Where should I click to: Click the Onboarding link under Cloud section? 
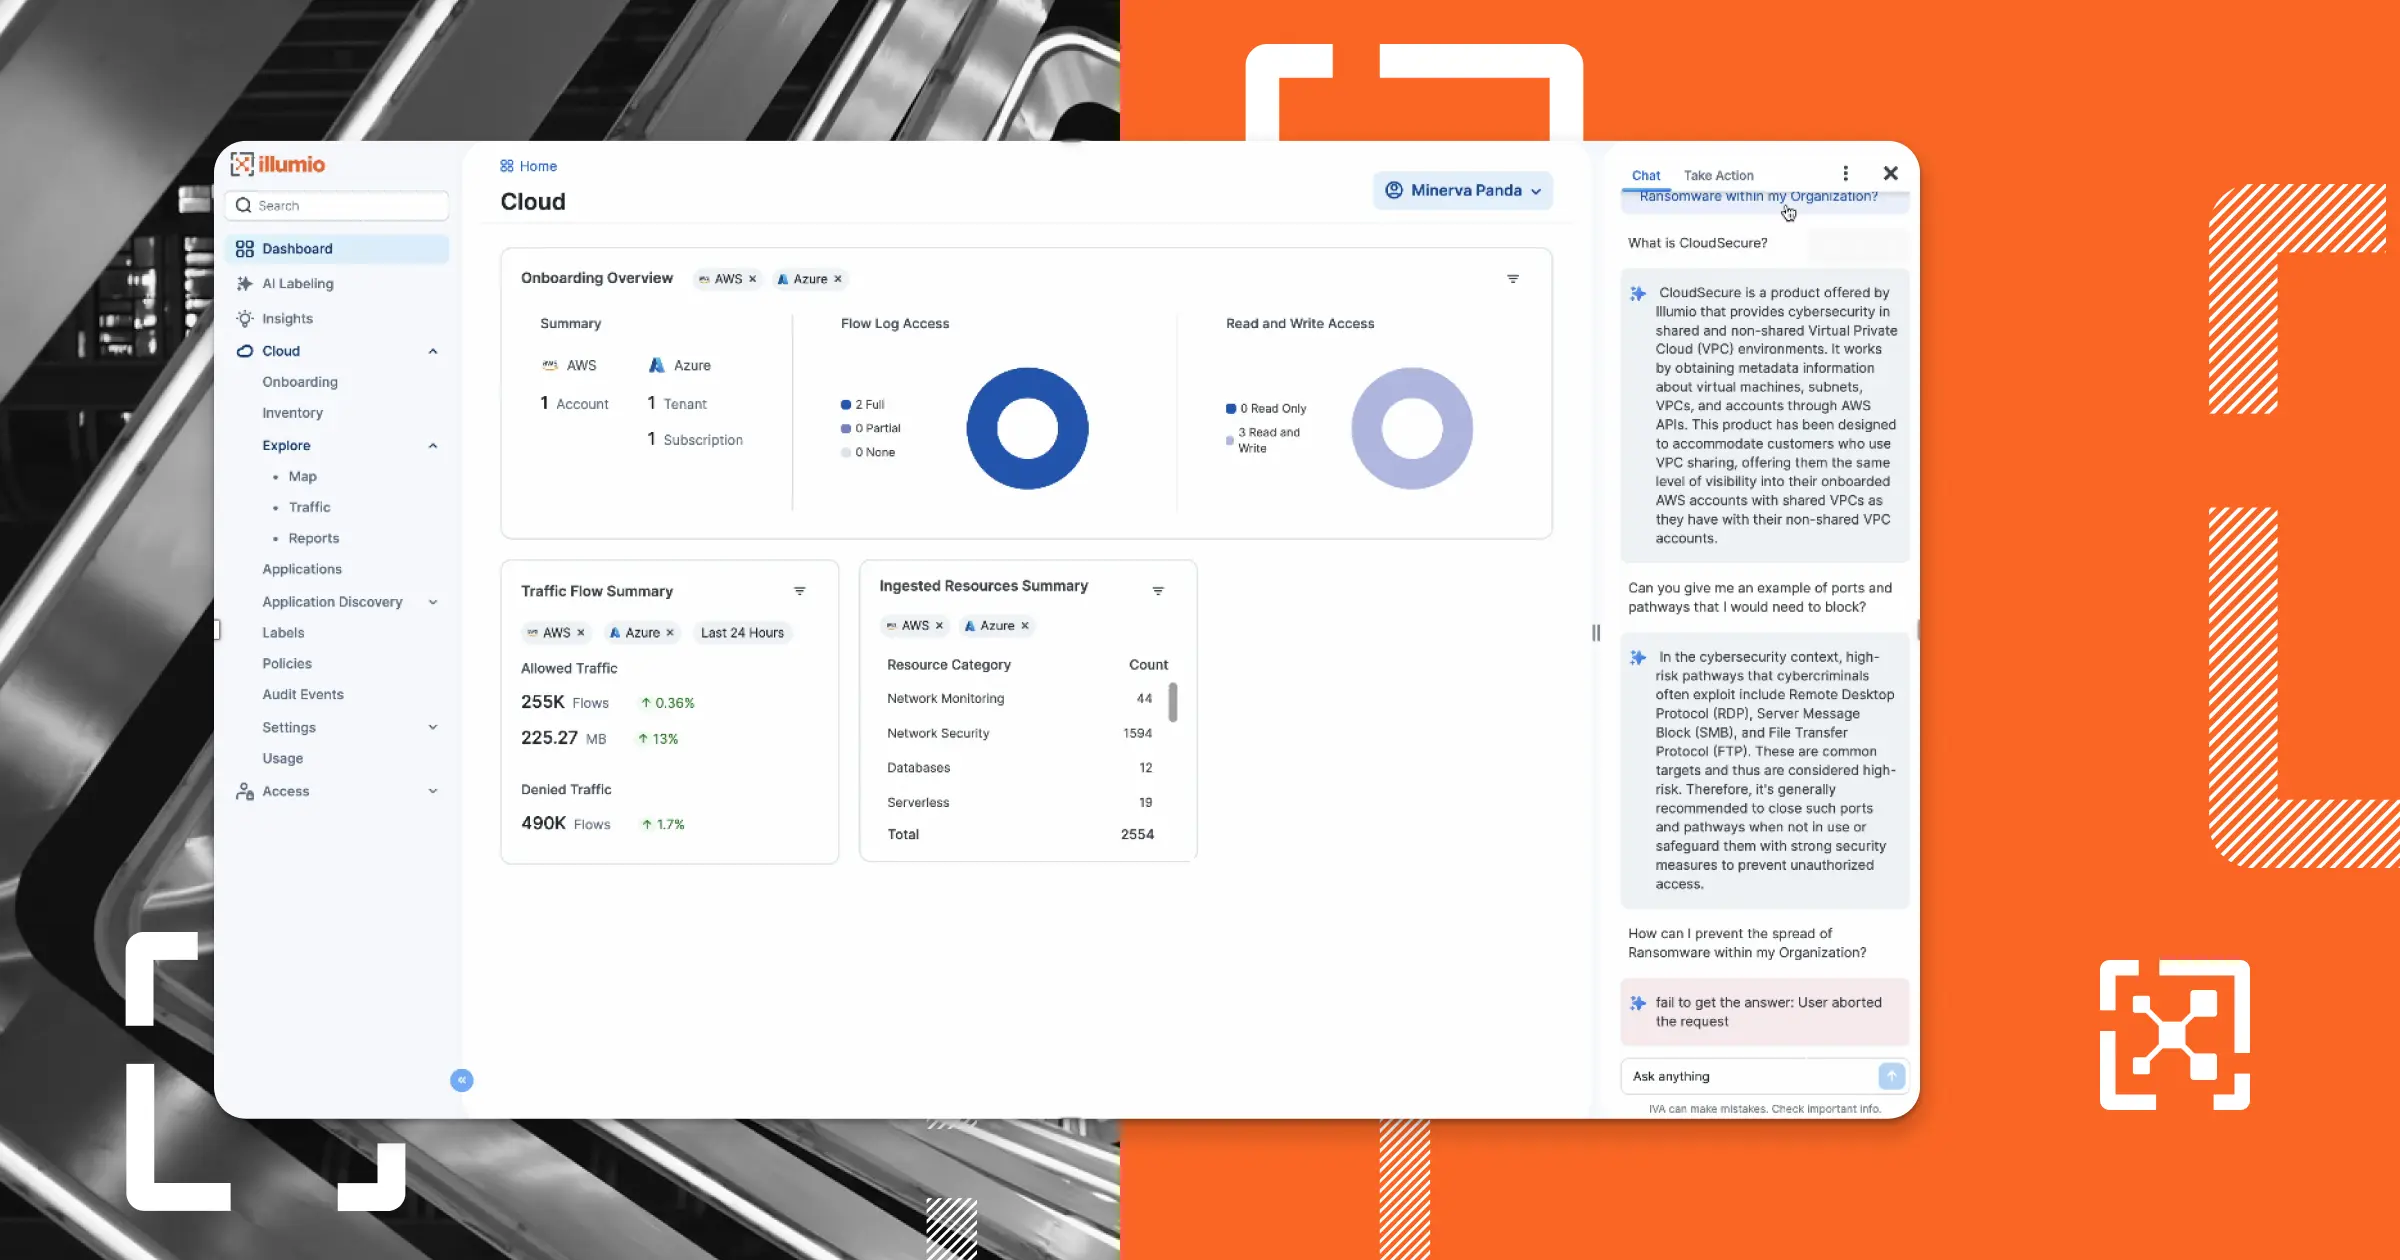(300, 381)
